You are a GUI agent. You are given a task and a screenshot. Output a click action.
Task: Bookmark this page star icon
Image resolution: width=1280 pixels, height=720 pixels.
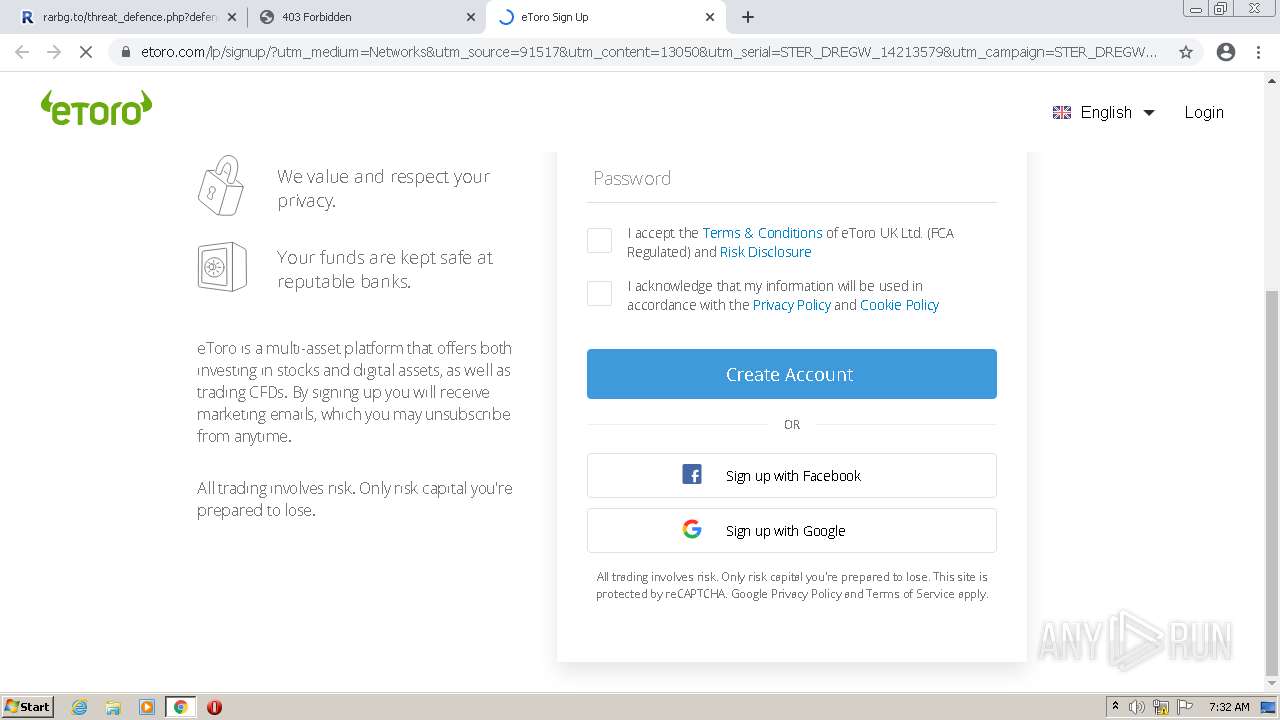pyautogui.click(x=1186, y=52)
